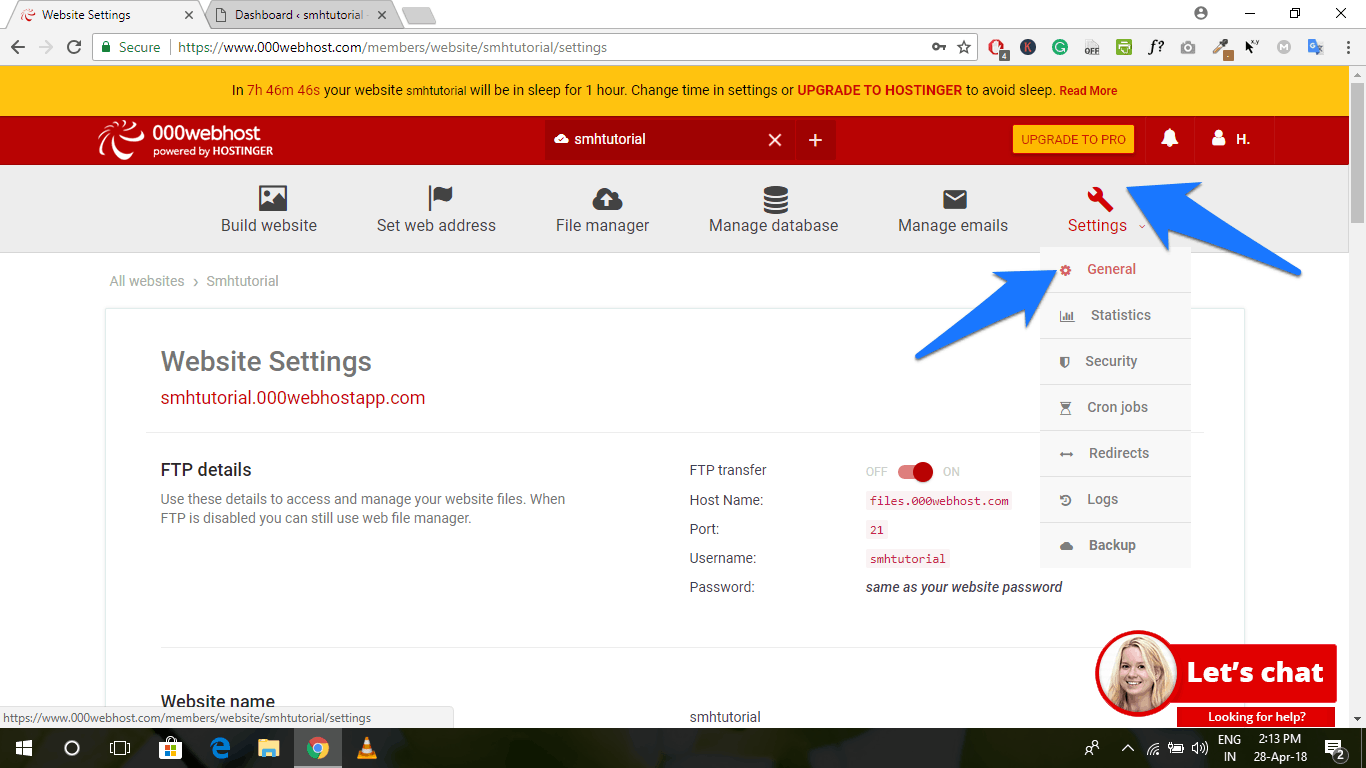Click the taskbar clock 2:13 PM
Viewport: 1366px width, 768px height.
pyautogui.click(x=1278, y=748)
